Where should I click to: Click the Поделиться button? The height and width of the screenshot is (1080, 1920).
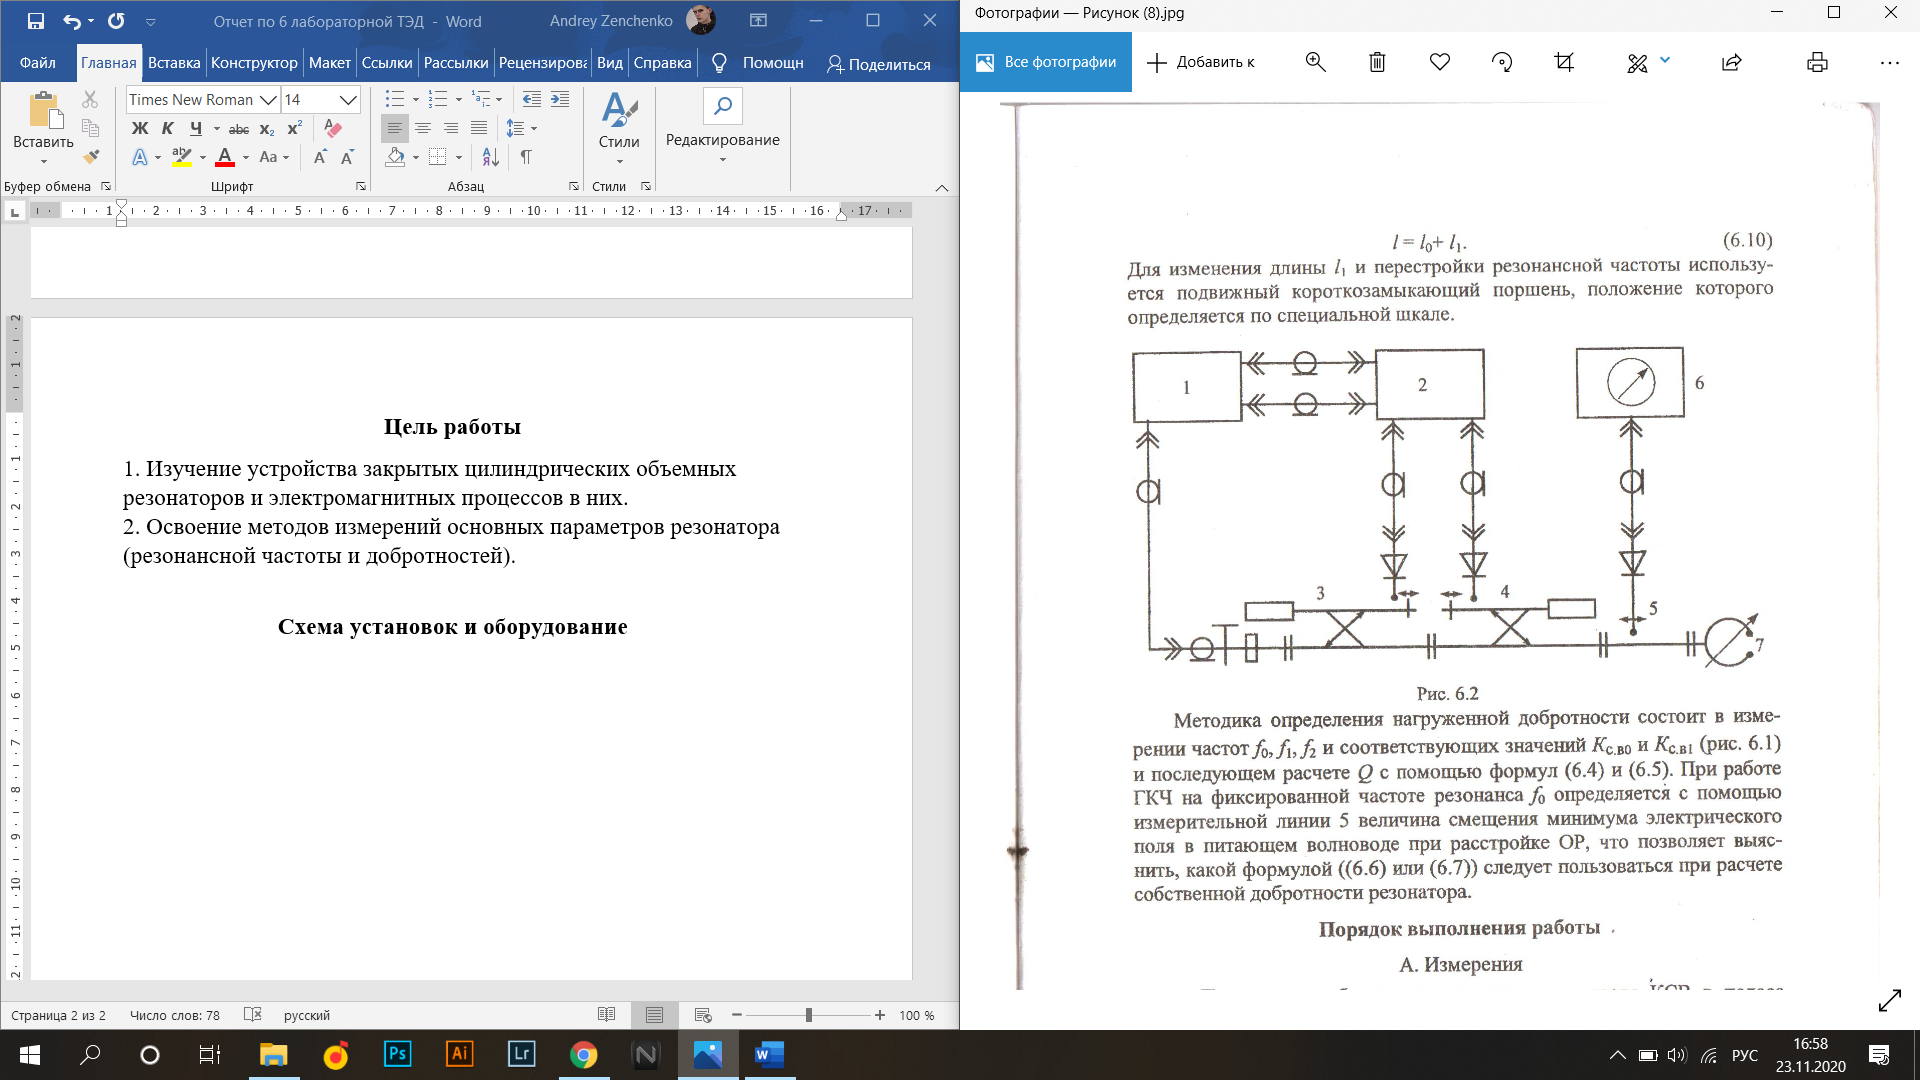(x=878, y=64)
